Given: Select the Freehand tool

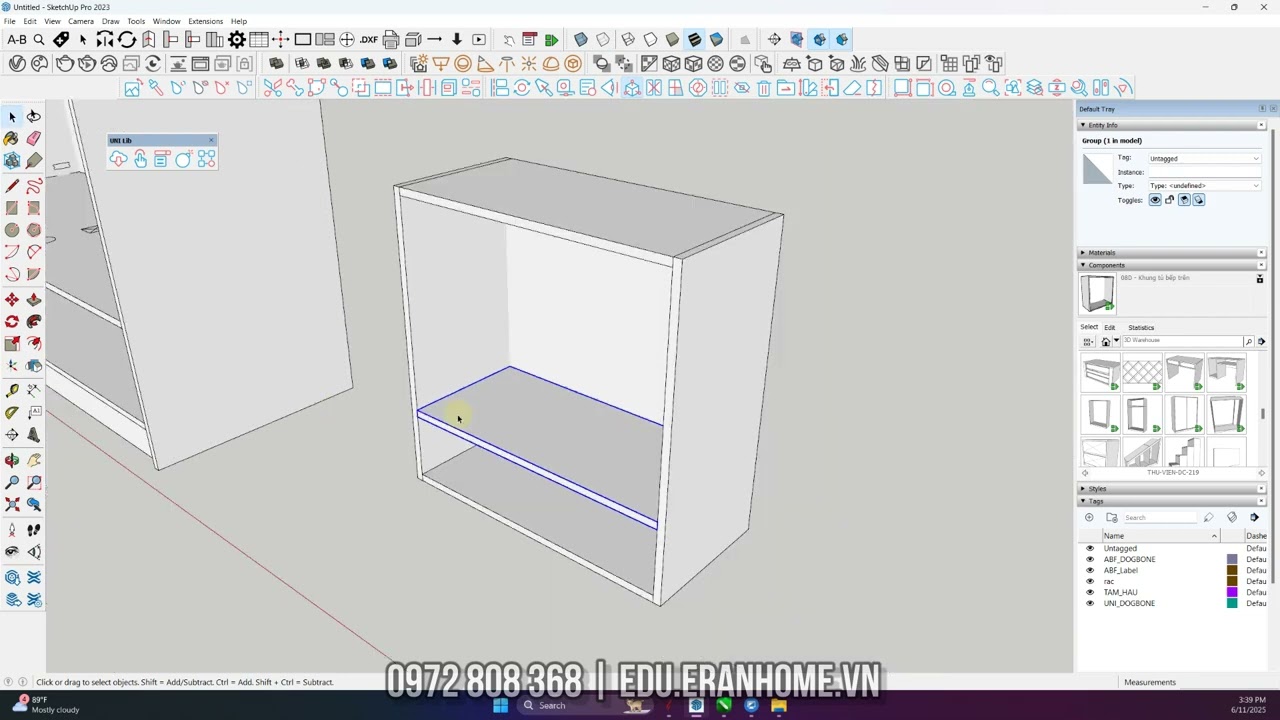Looking at the screenshot, I should click(x=34, y=186).
